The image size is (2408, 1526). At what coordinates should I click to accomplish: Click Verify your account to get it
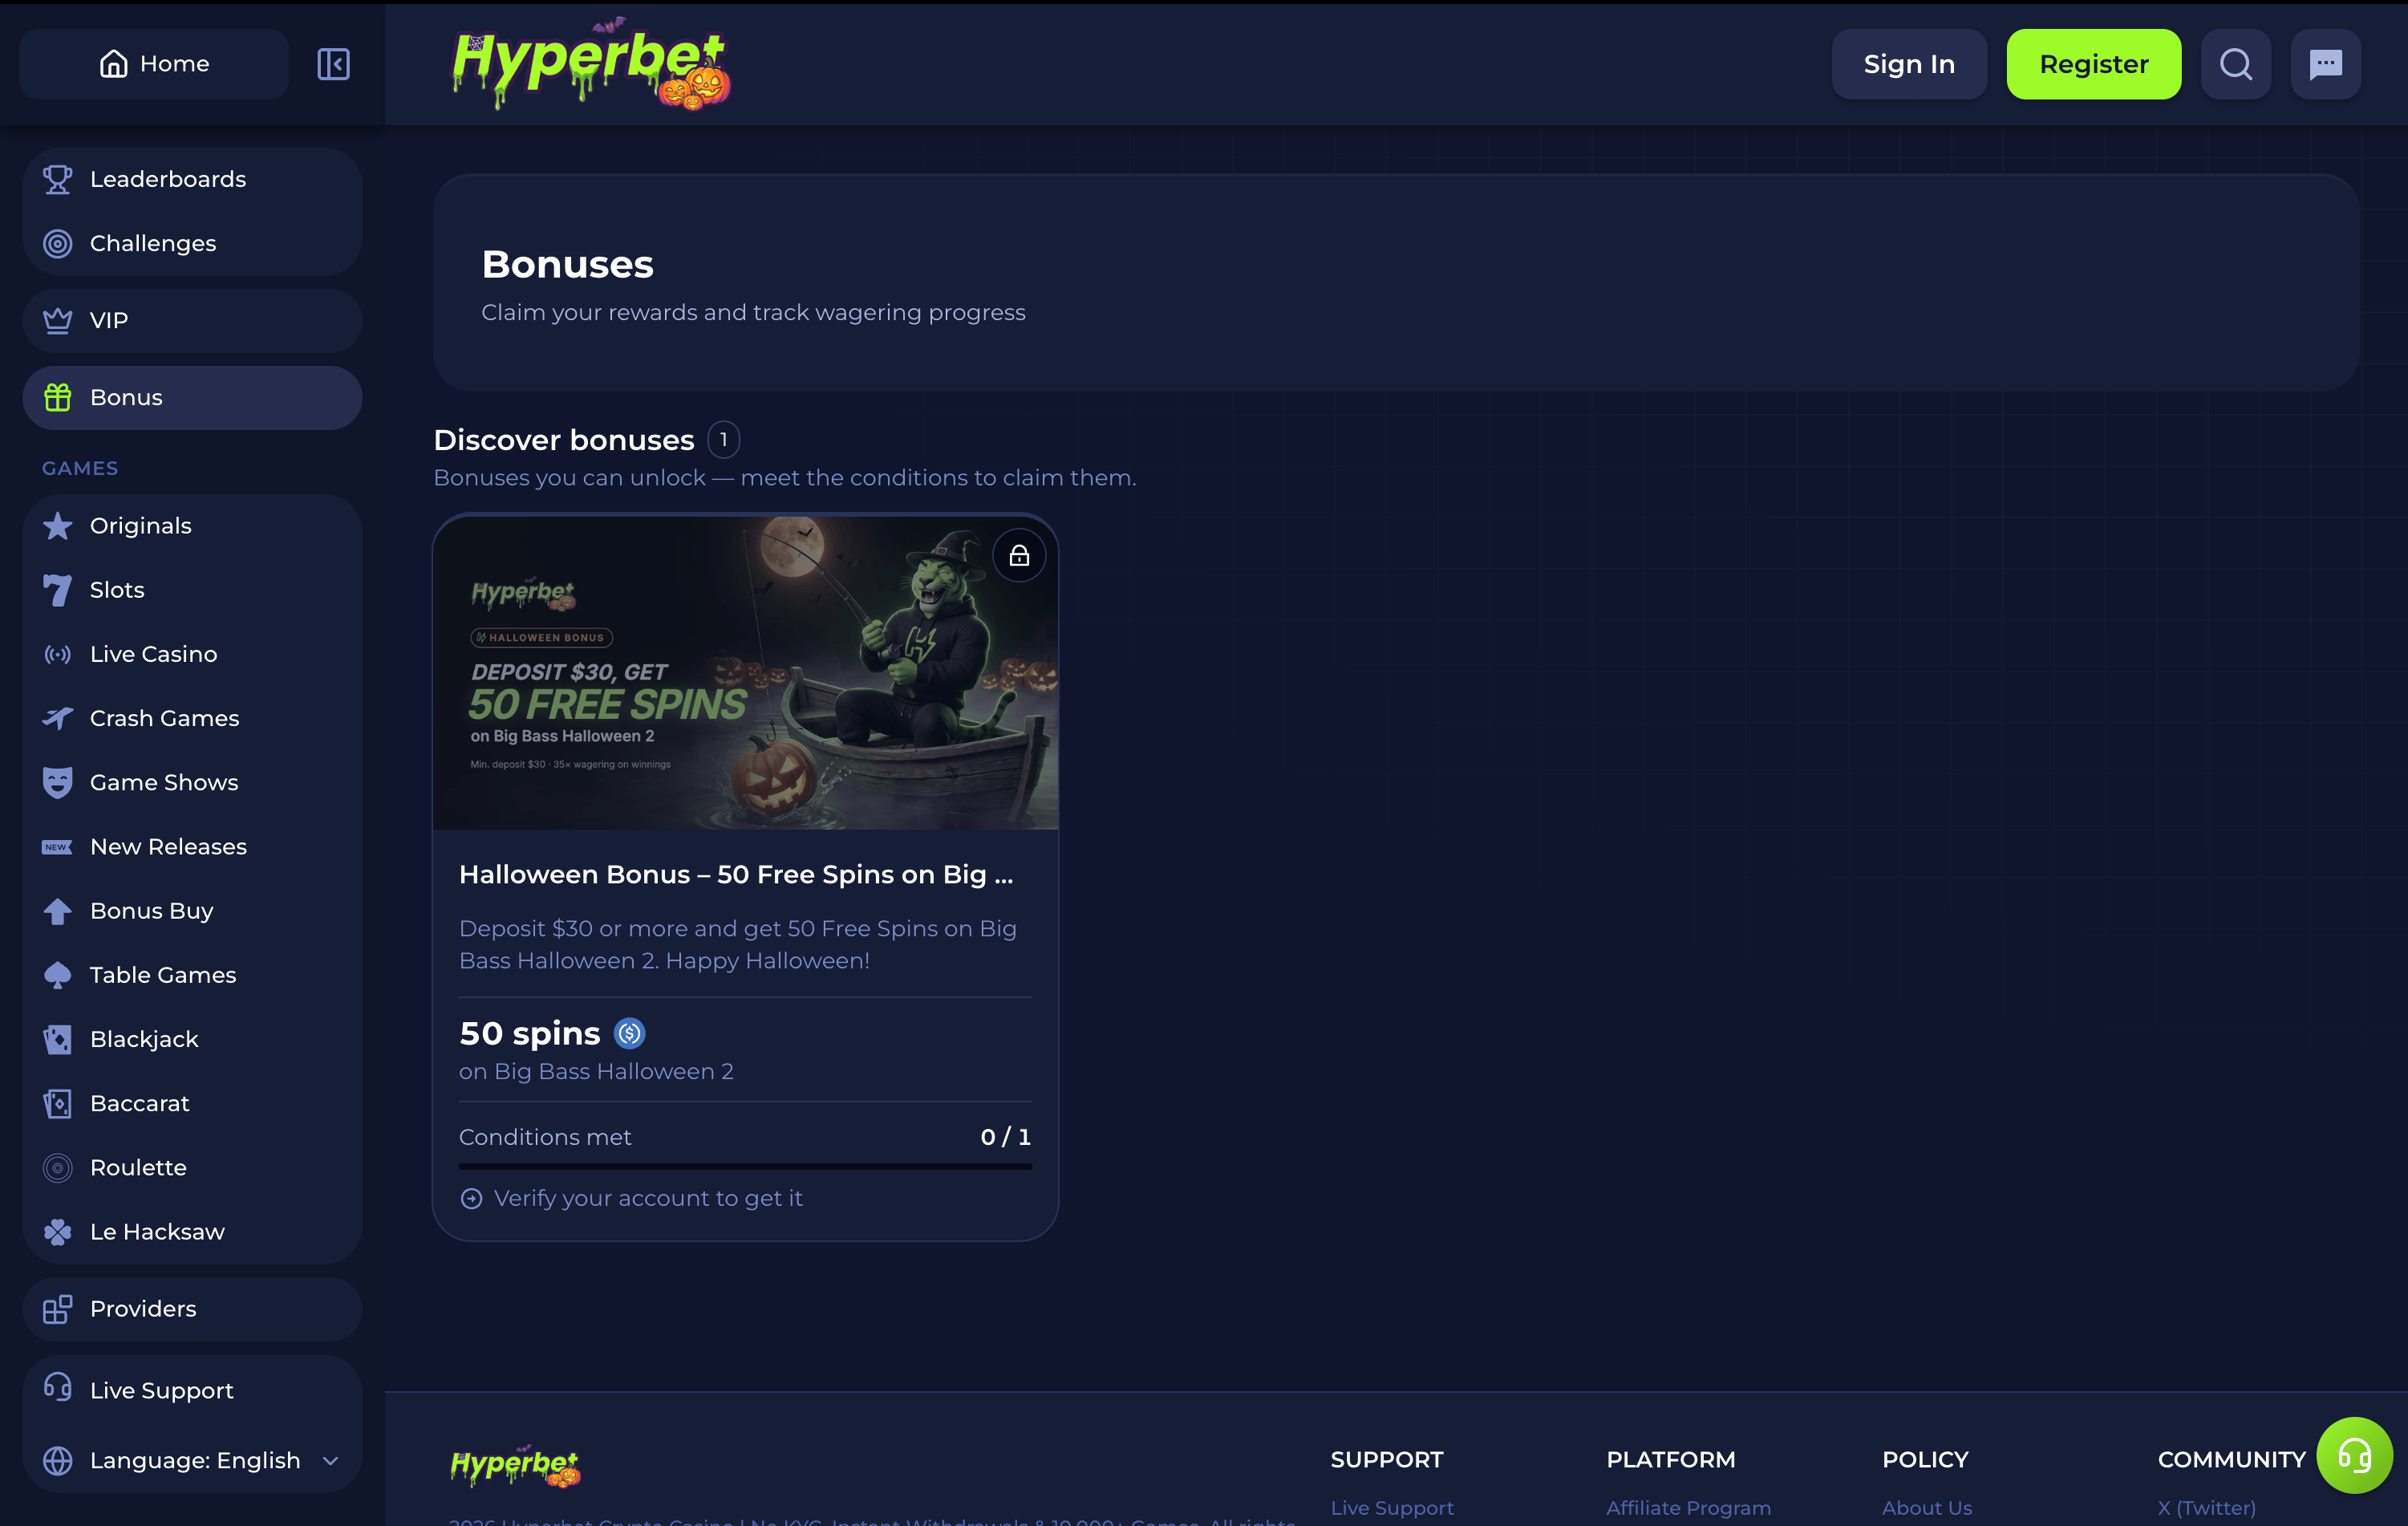pos(631,1198)
